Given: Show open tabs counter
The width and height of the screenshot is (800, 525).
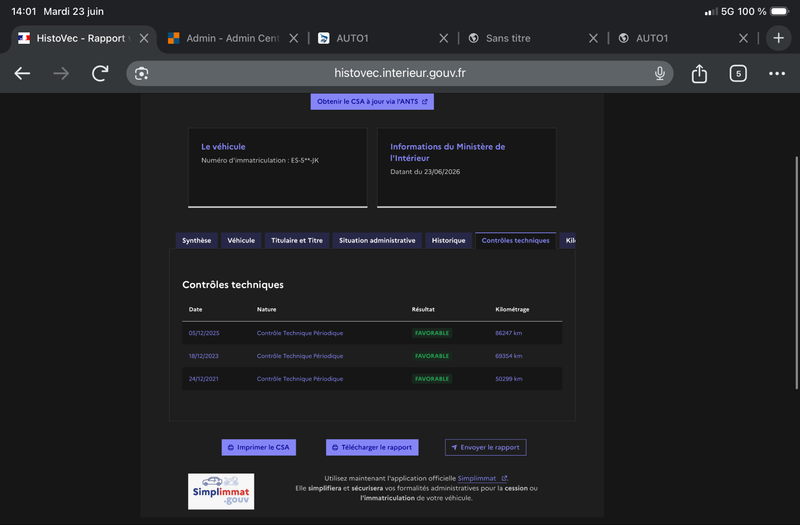Looking at the screenshot, I should click(x=738, y=73).
